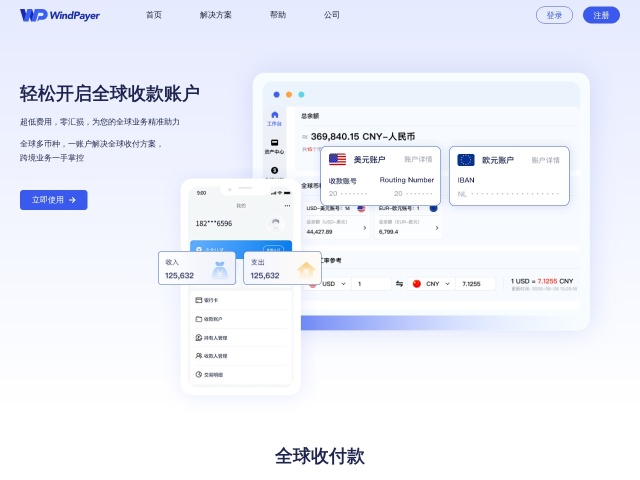The height and width of the screenshot is (480, 640).
Task: Select the 工作台 home icon in sidebar
Action: tap(274, 115)
